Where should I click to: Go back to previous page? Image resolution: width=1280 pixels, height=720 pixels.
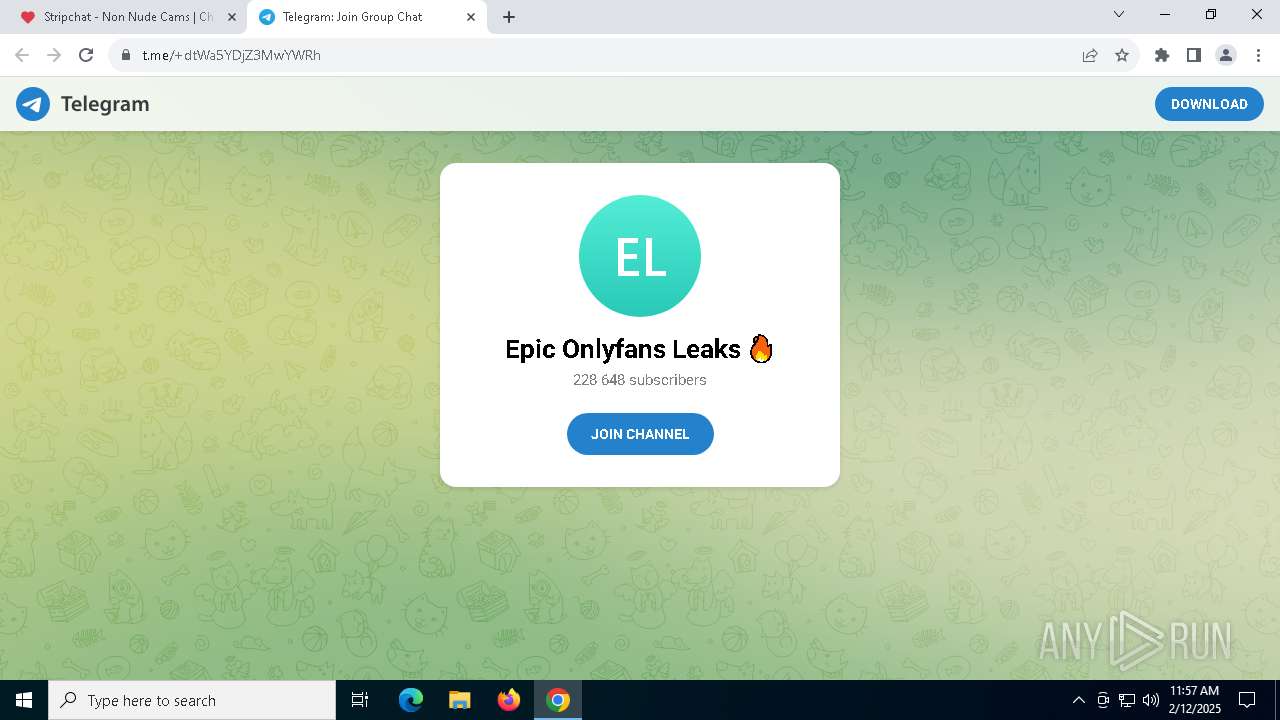22,55
